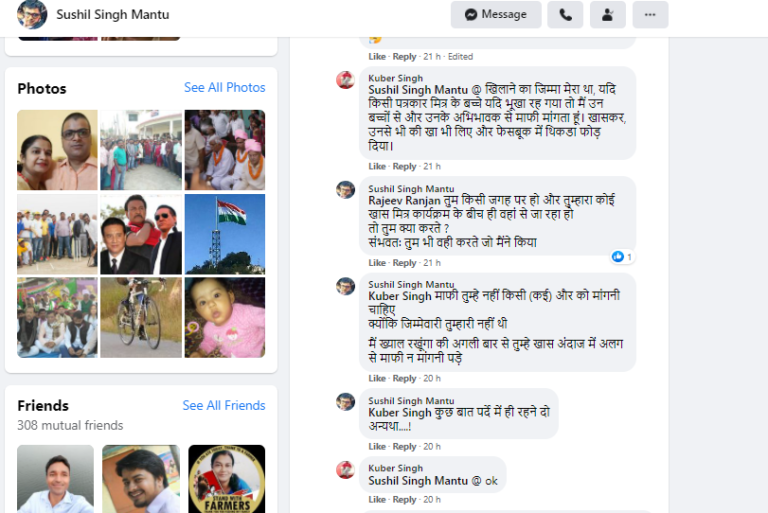The image size is (768, 513).
Task: Like Kuber Singh's long Hindi comment
Action: 377,167
